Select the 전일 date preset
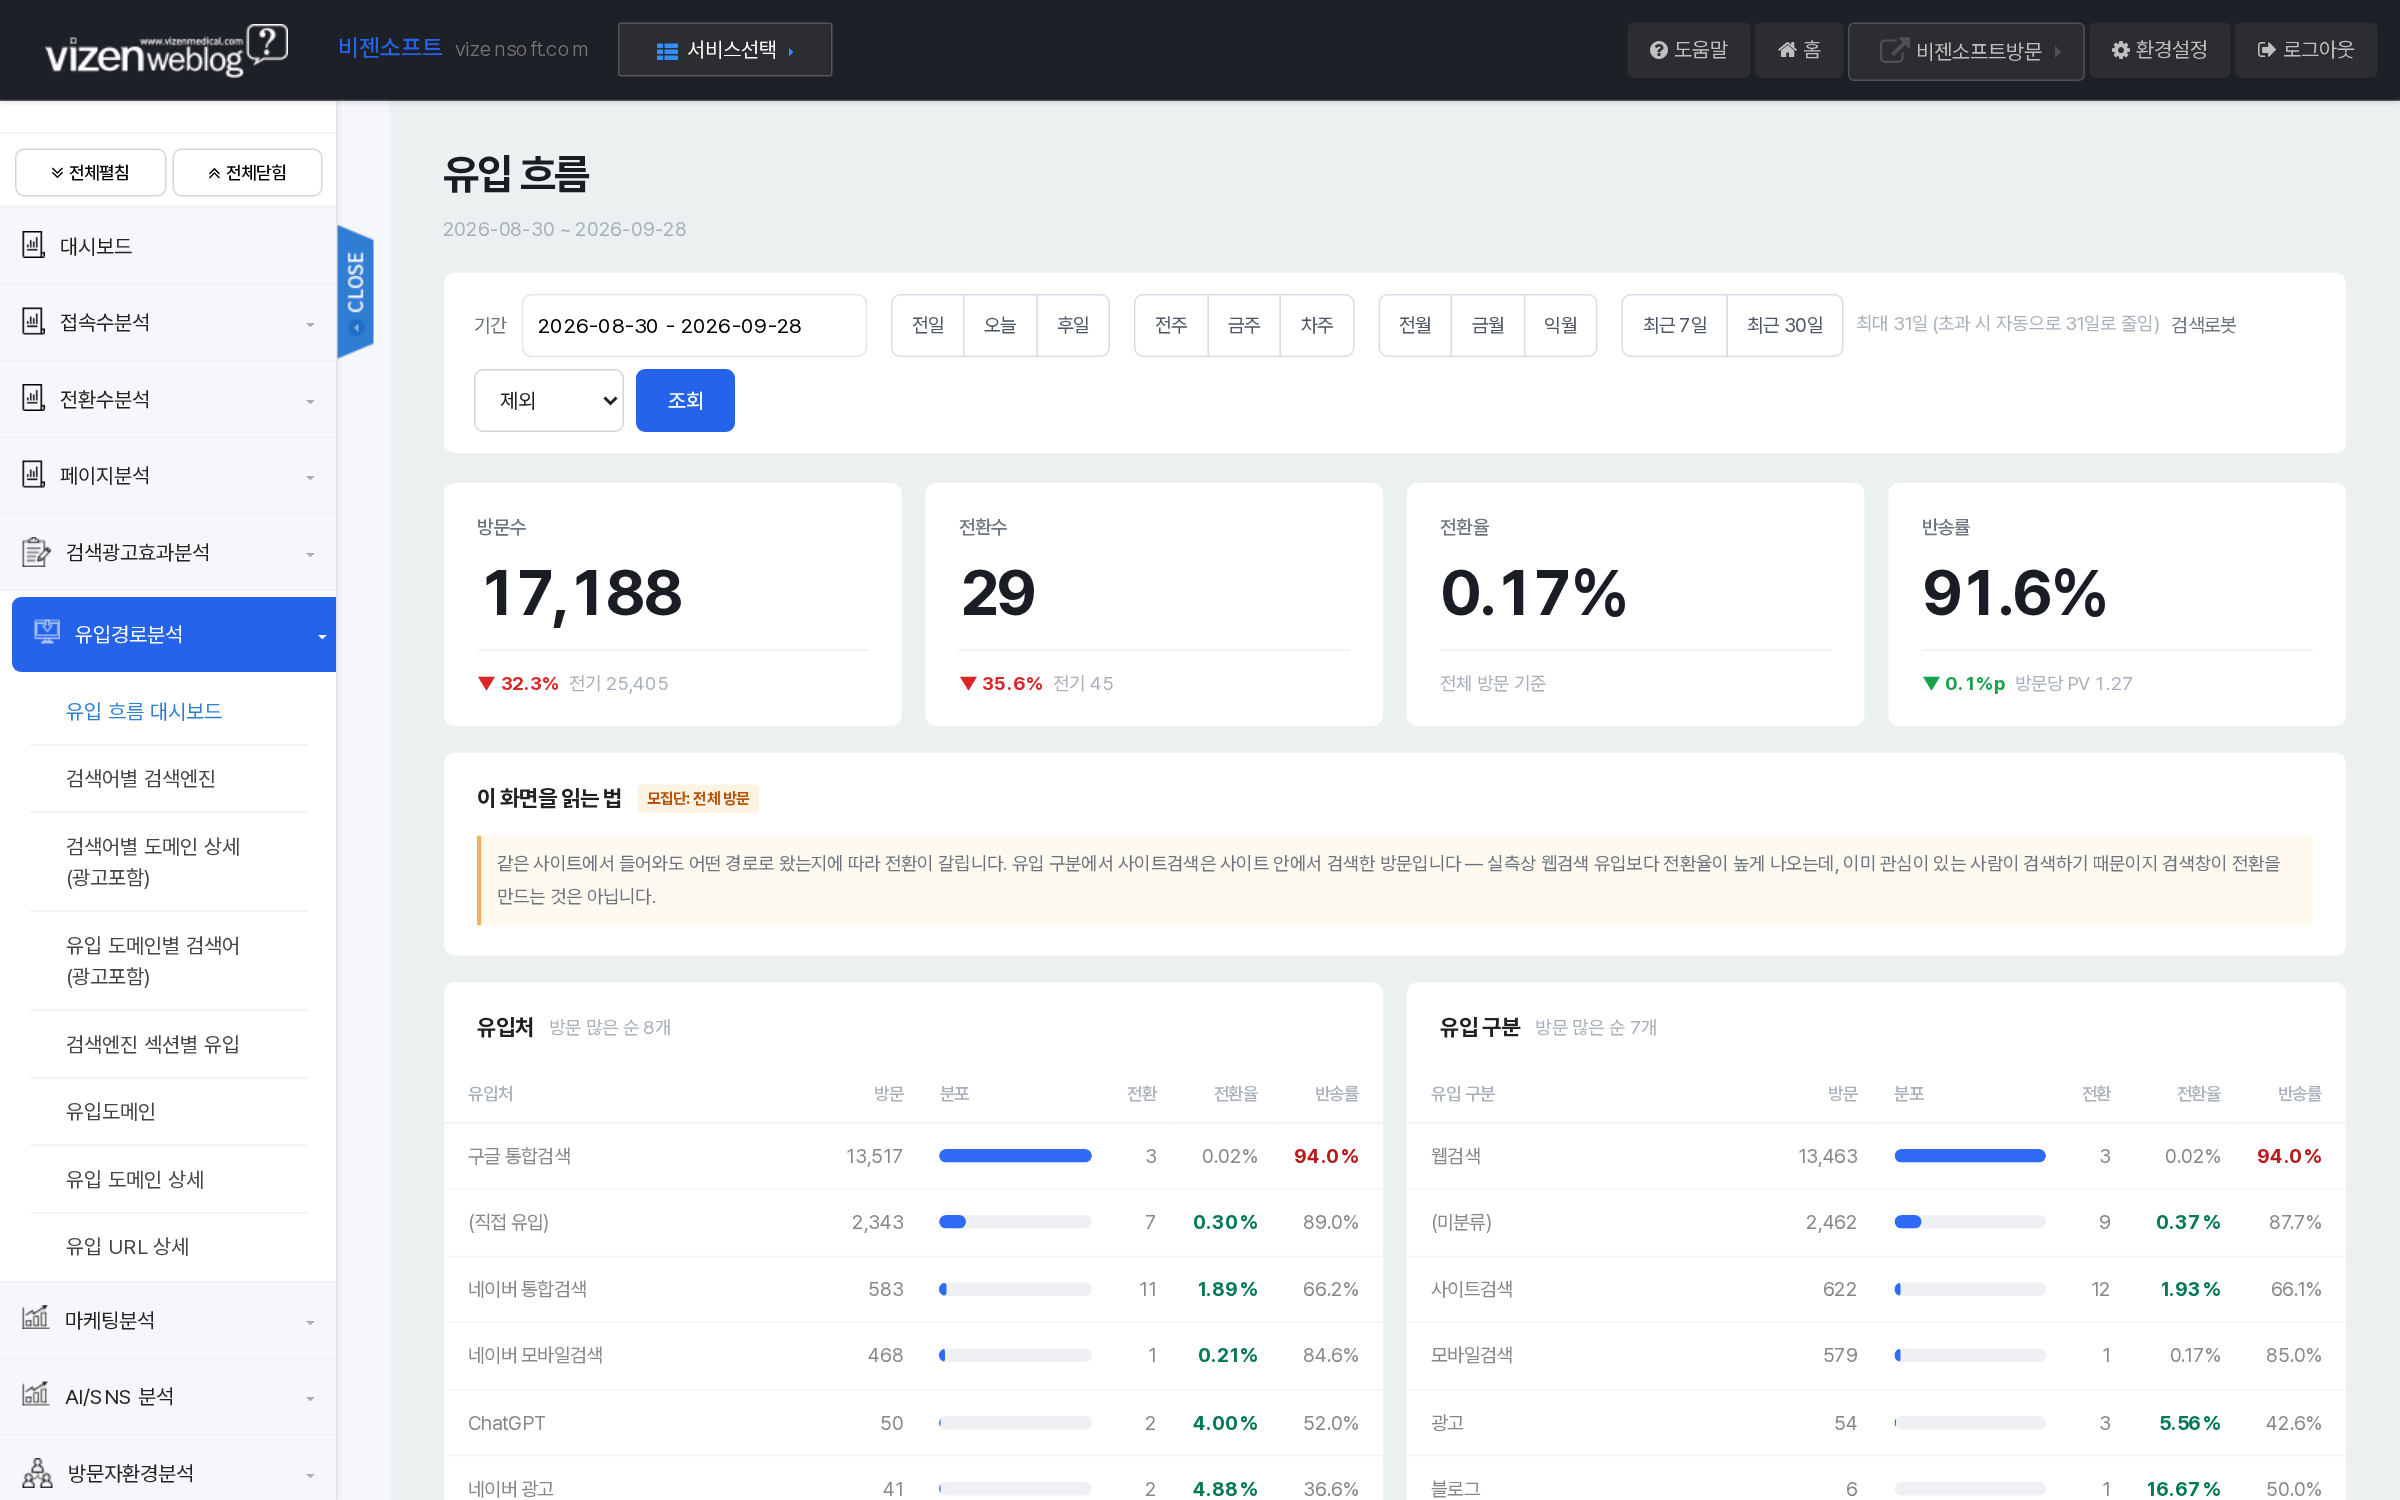2400x1500 pixels. point(928,325)
